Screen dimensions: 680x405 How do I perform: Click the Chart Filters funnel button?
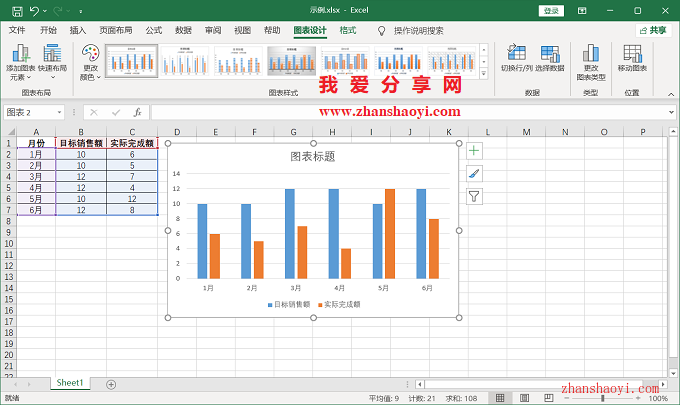pos(474,197)
